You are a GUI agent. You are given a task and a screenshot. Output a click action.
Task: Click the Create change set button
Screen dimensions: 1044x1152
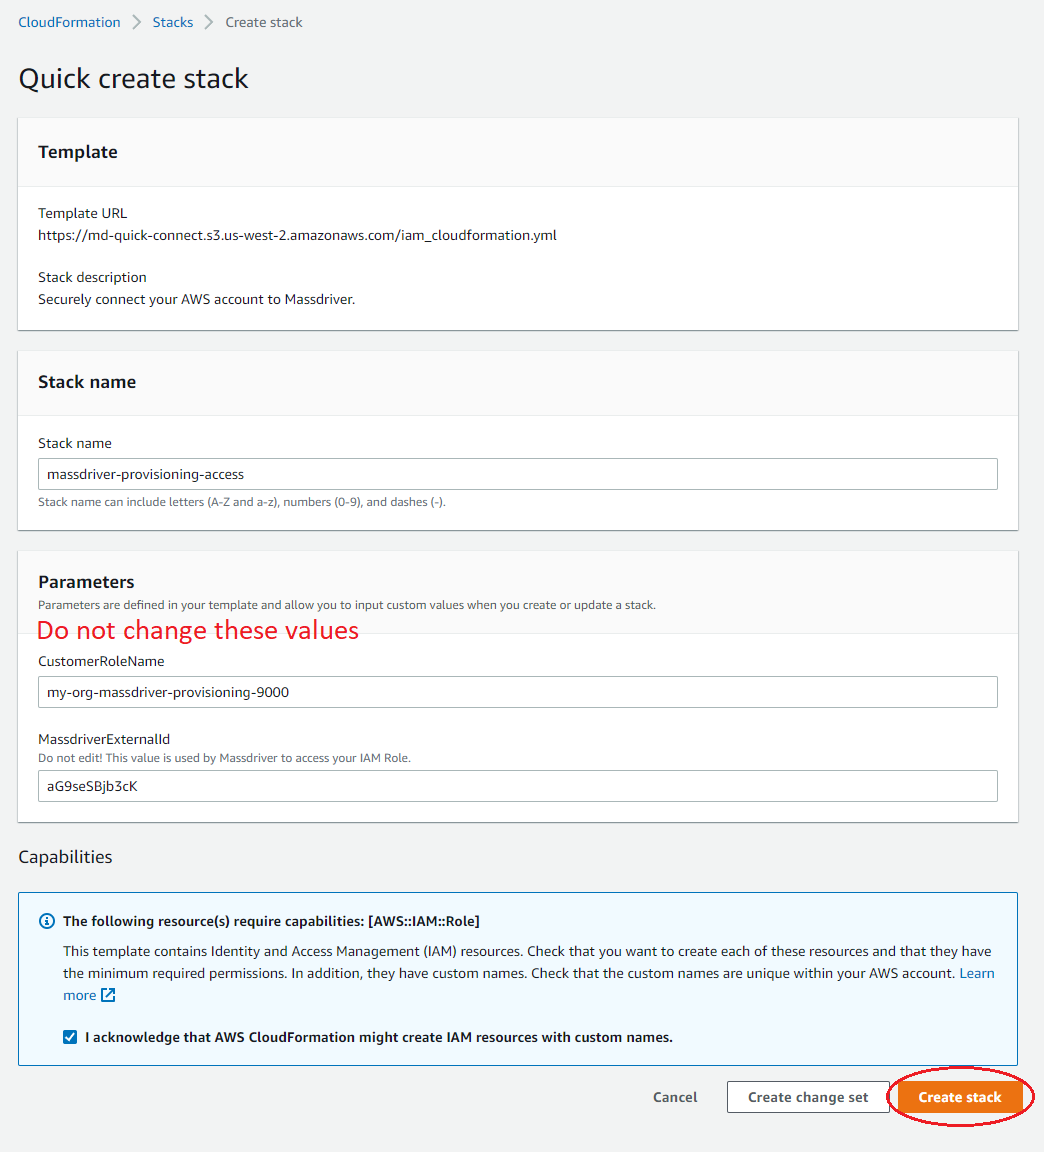[x=808, y=1097]
